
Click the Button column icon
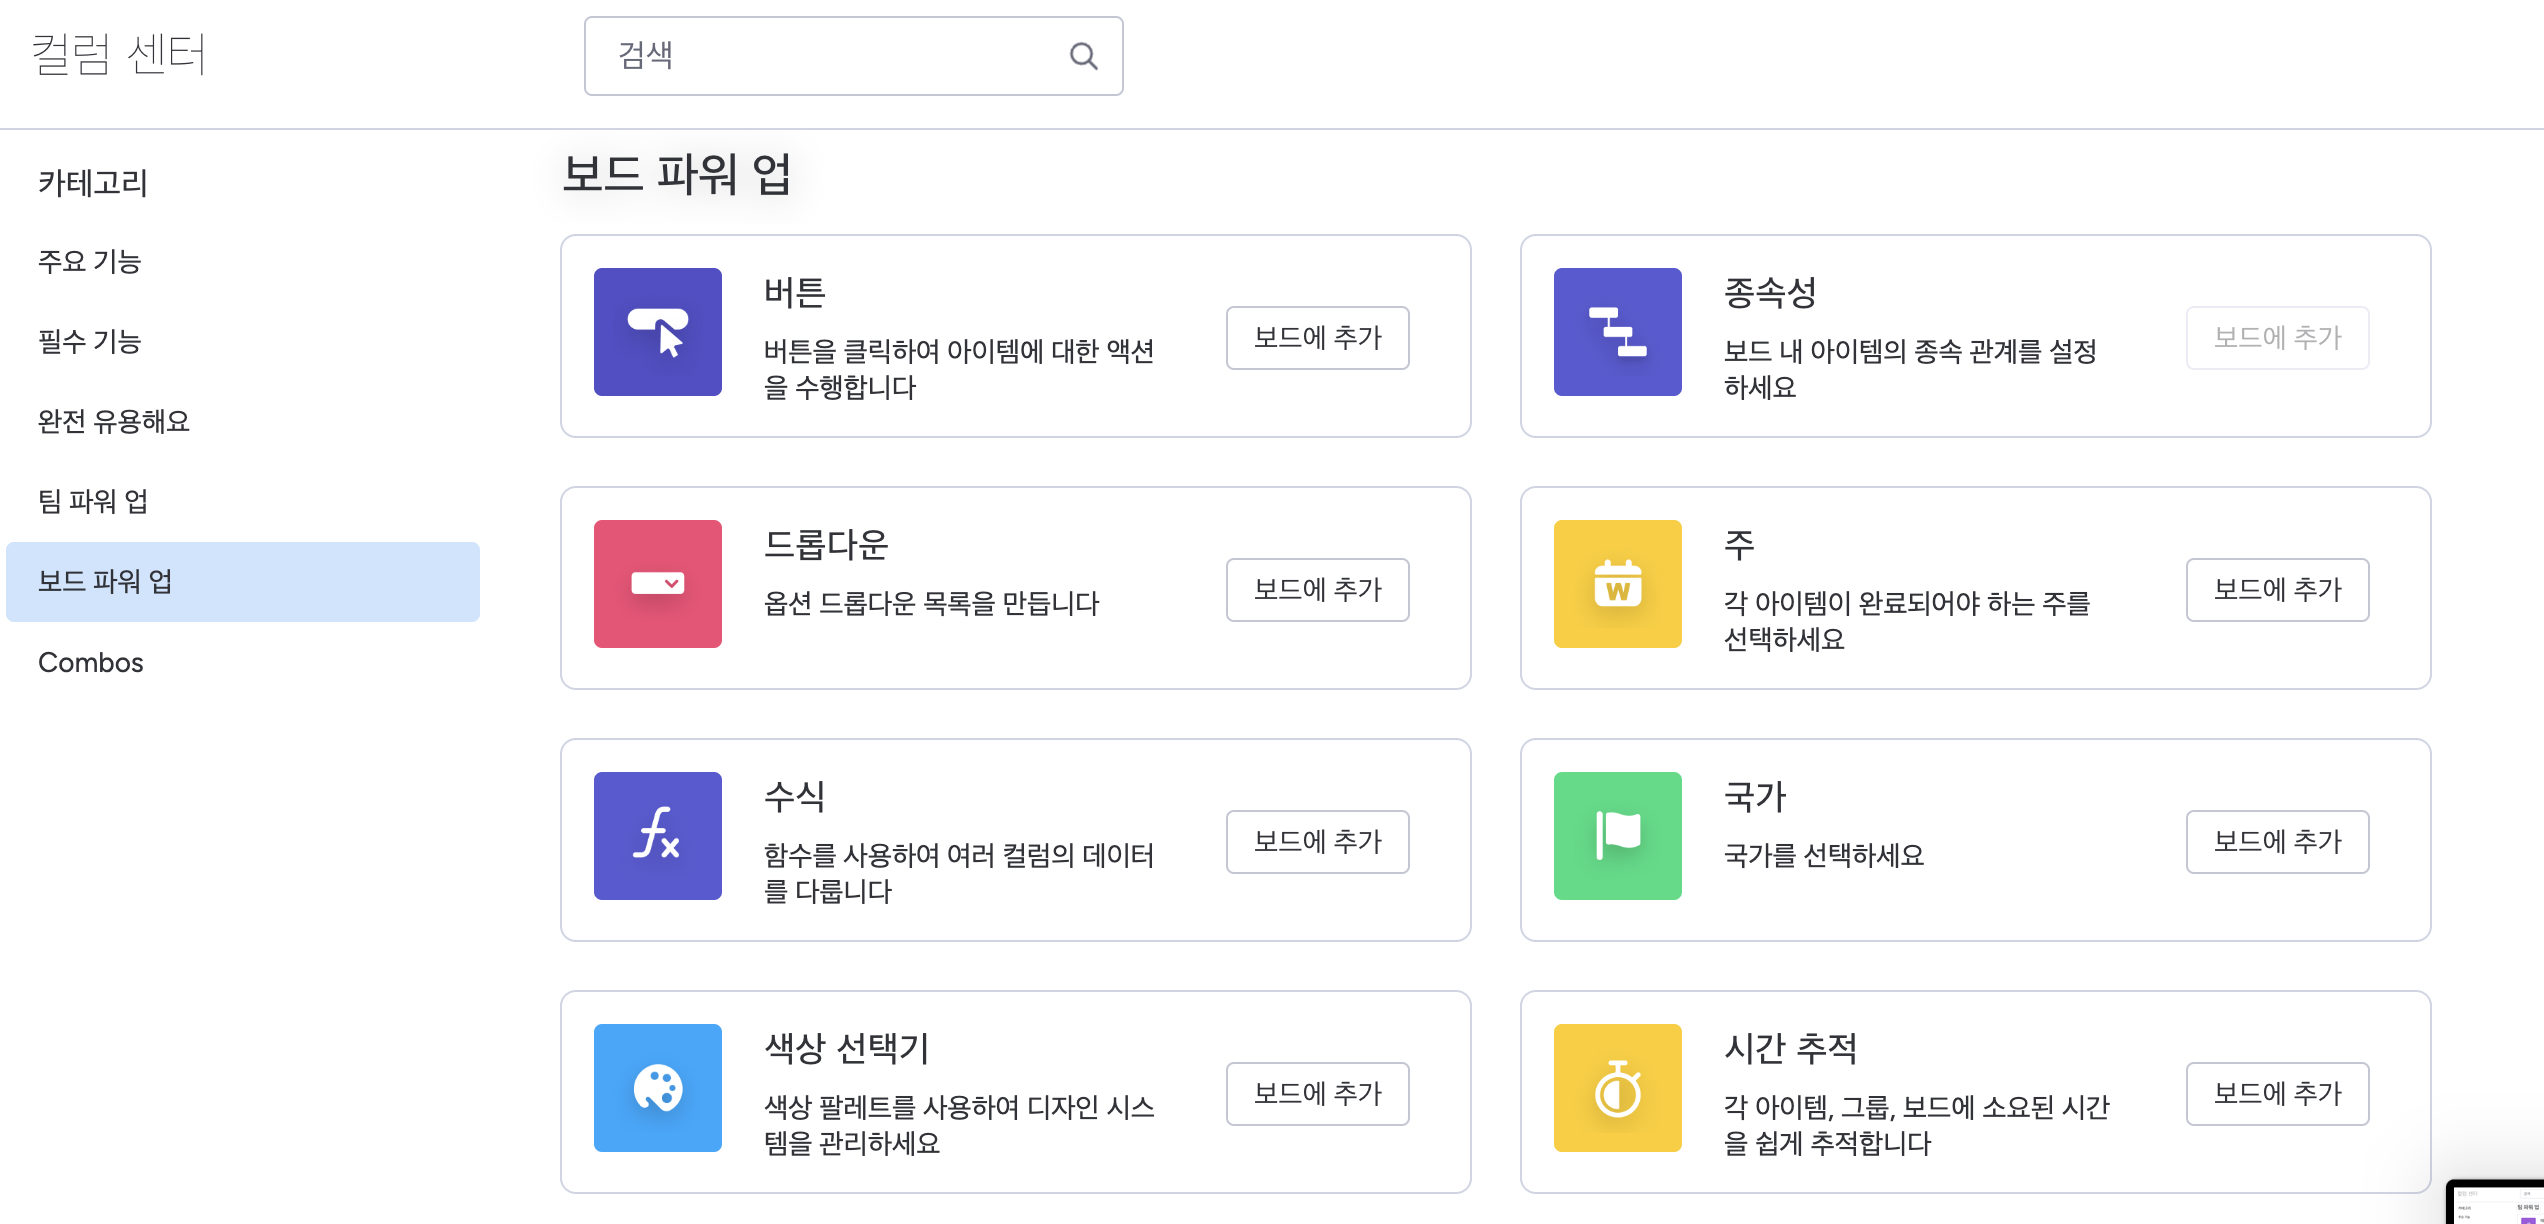point(657,332)
